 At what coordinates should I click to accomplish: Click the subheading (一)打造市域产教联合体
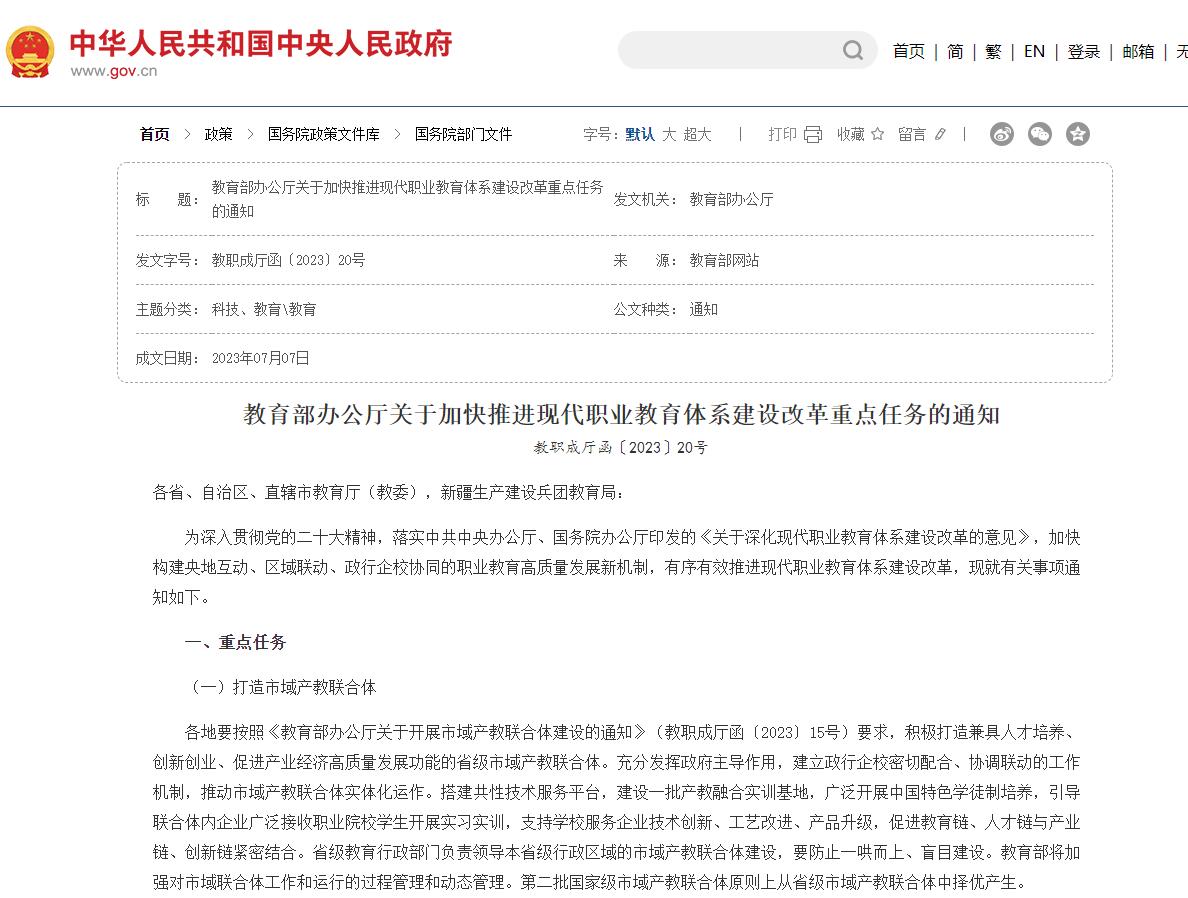282,687
